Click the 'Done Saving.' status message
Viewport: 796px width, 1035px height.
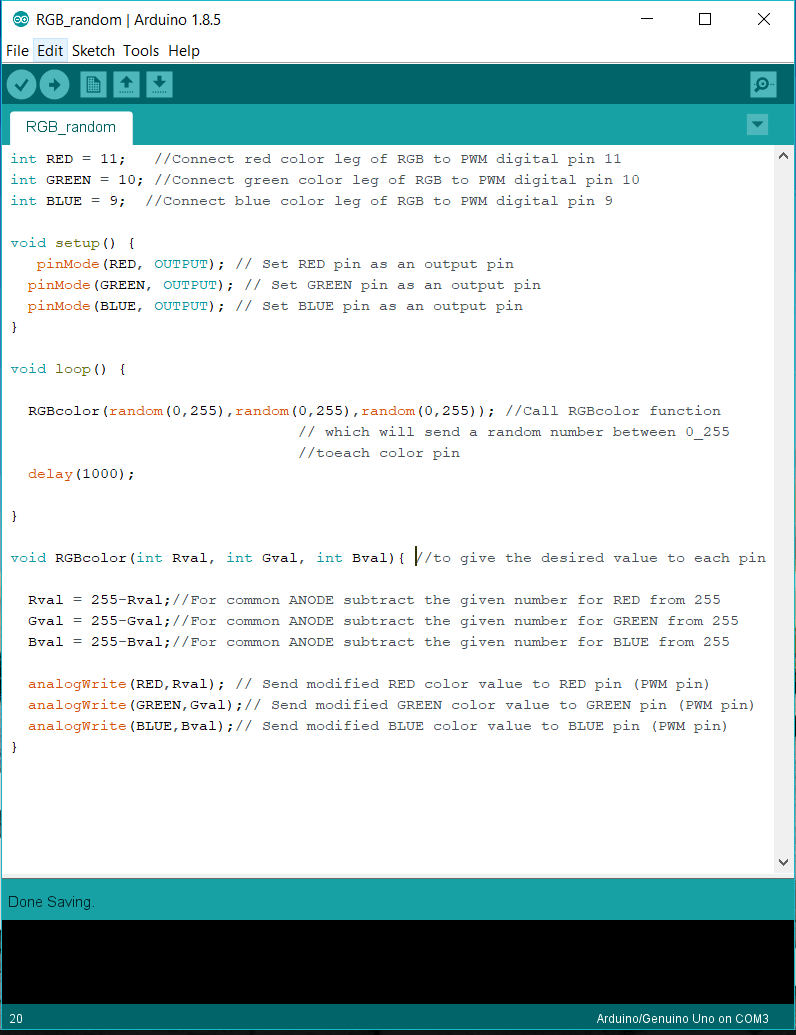(51, 902)
